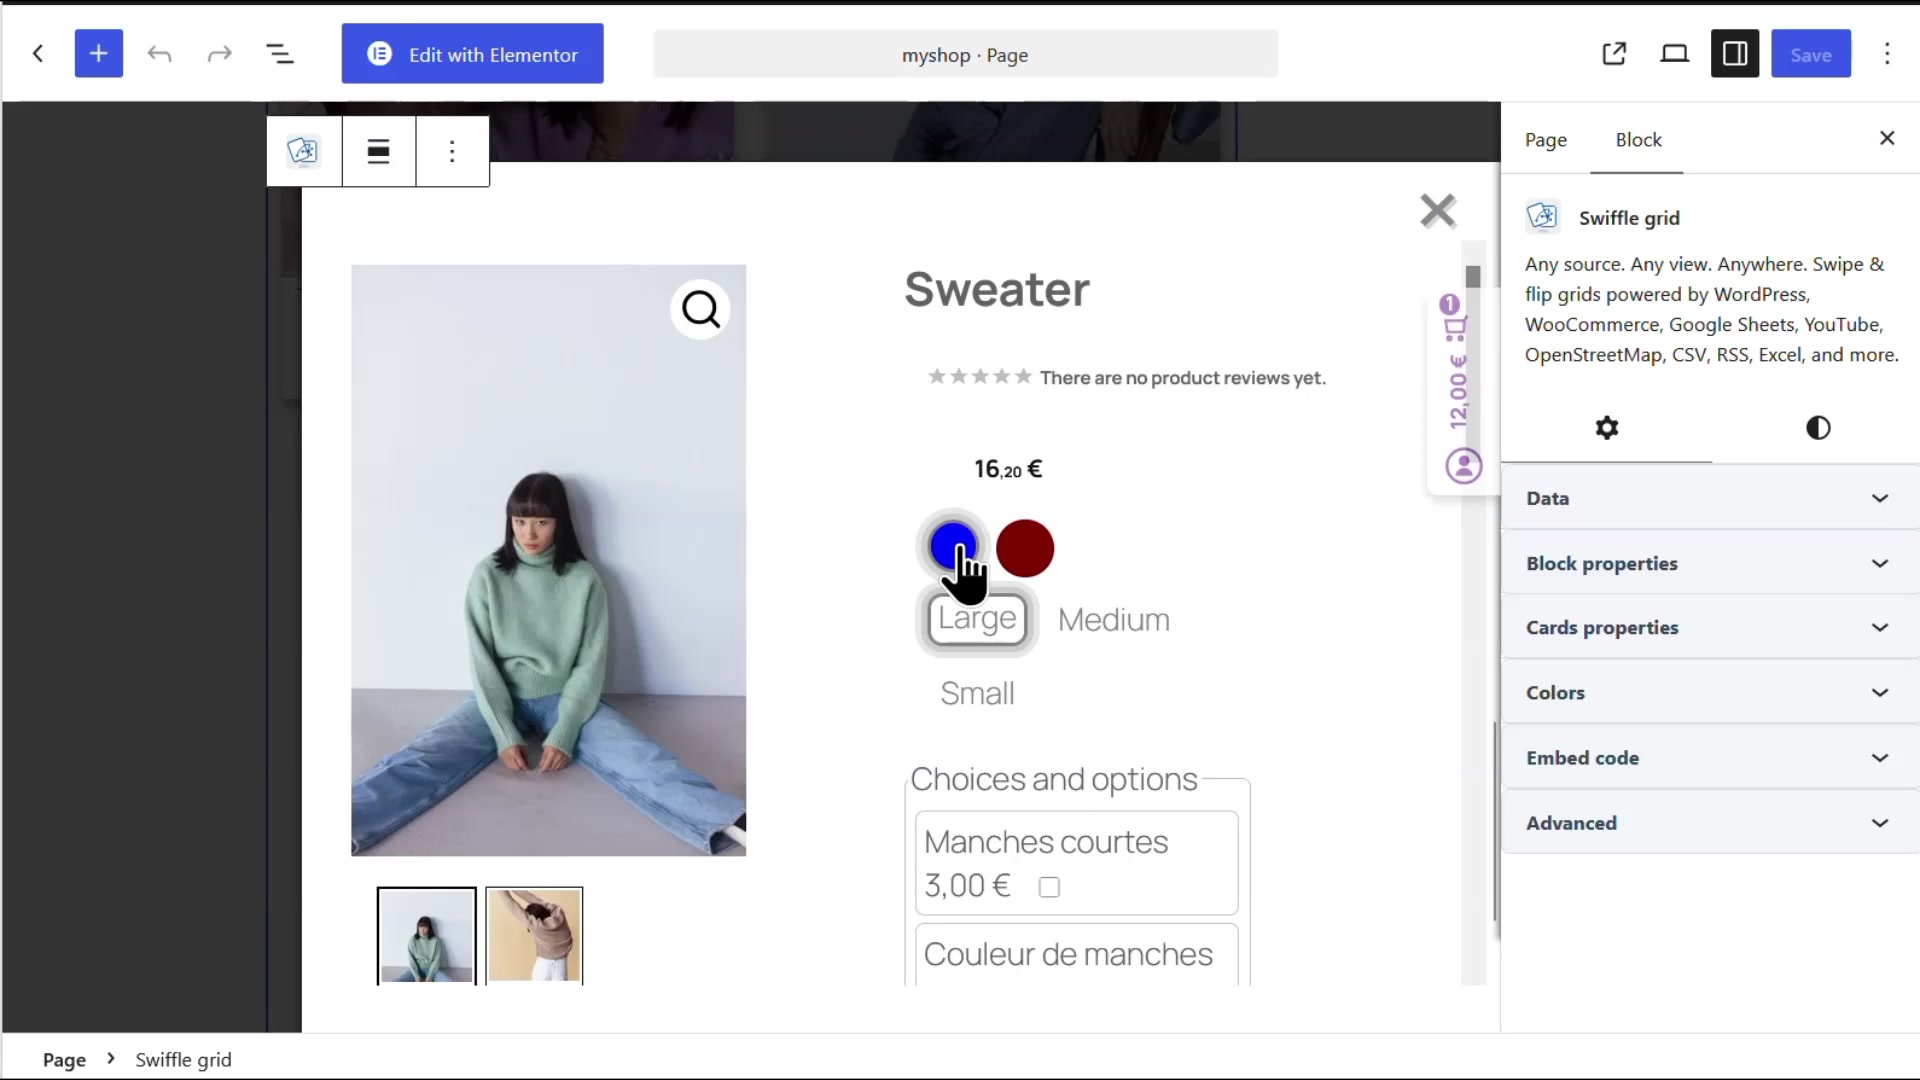The image size is (1920, 1080).
Task: Click Edit with Elementor button
Action: point(472,54)
